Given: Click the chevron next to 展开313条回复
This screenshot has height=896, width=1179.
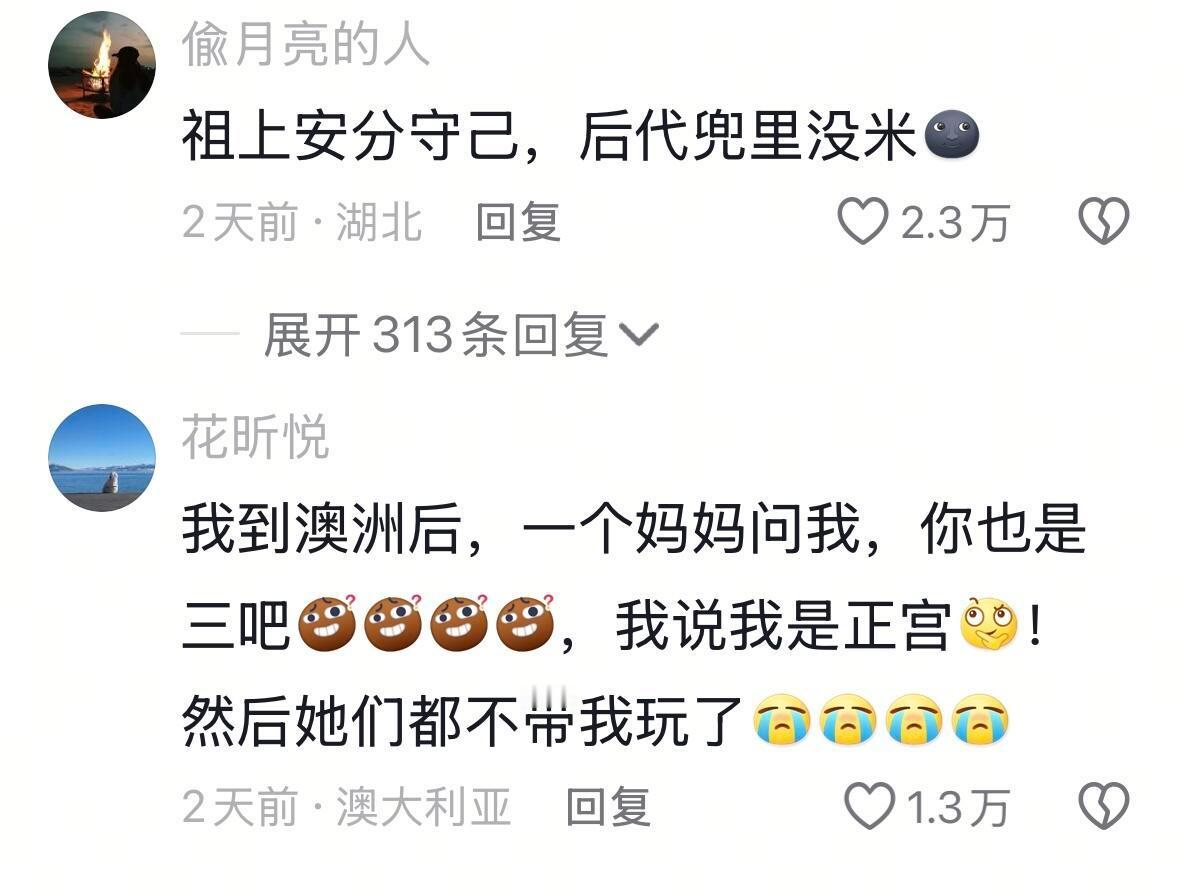Looking at the screenshot, I should click(638, 334).
